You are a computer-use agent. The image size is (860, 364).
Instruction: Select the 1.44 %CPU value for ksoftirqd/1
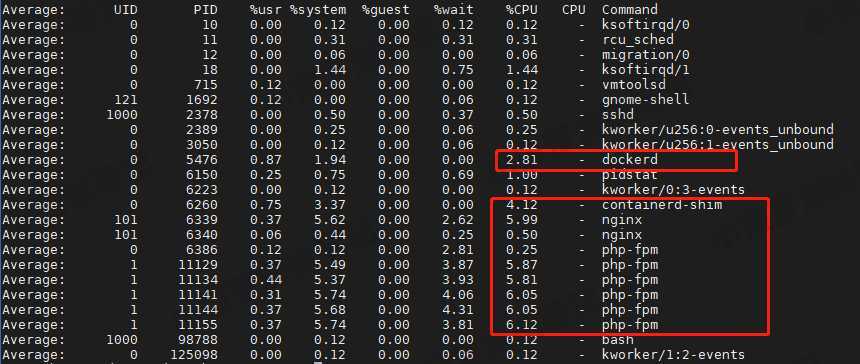(x=522, y=70)
